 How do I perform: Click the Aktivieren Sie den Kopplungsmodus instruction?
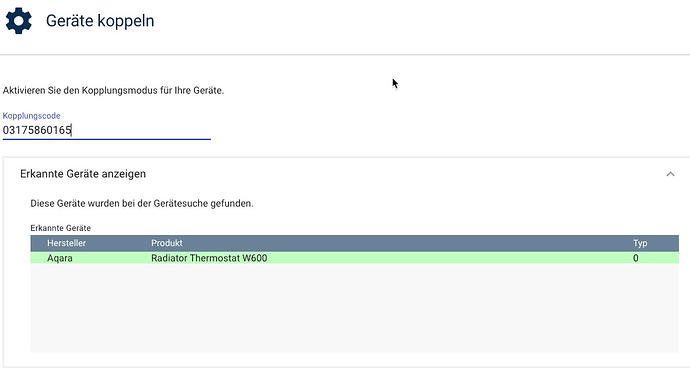114,91
